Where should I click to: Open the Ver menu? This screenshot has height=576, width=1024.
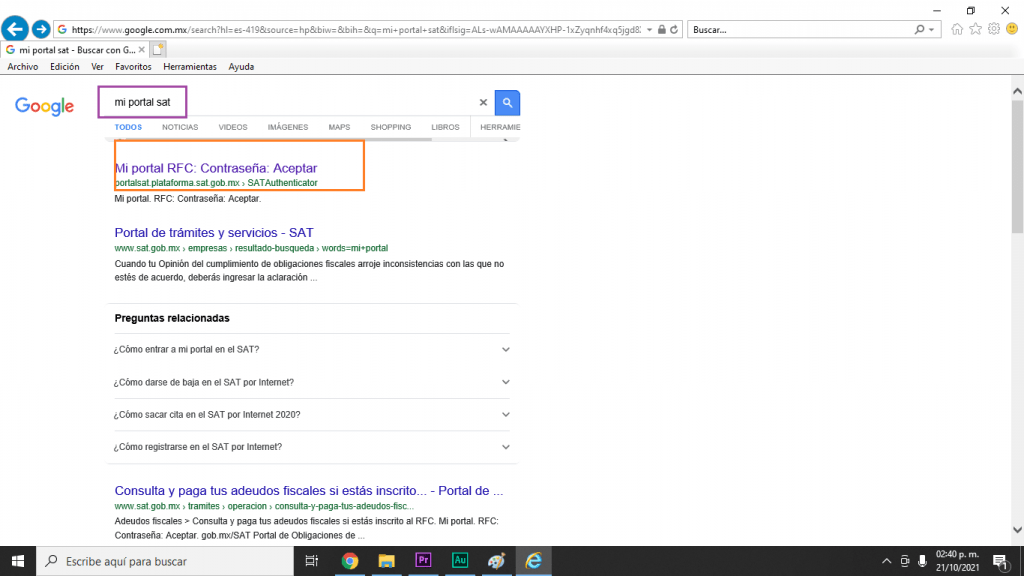coord(97,67)
